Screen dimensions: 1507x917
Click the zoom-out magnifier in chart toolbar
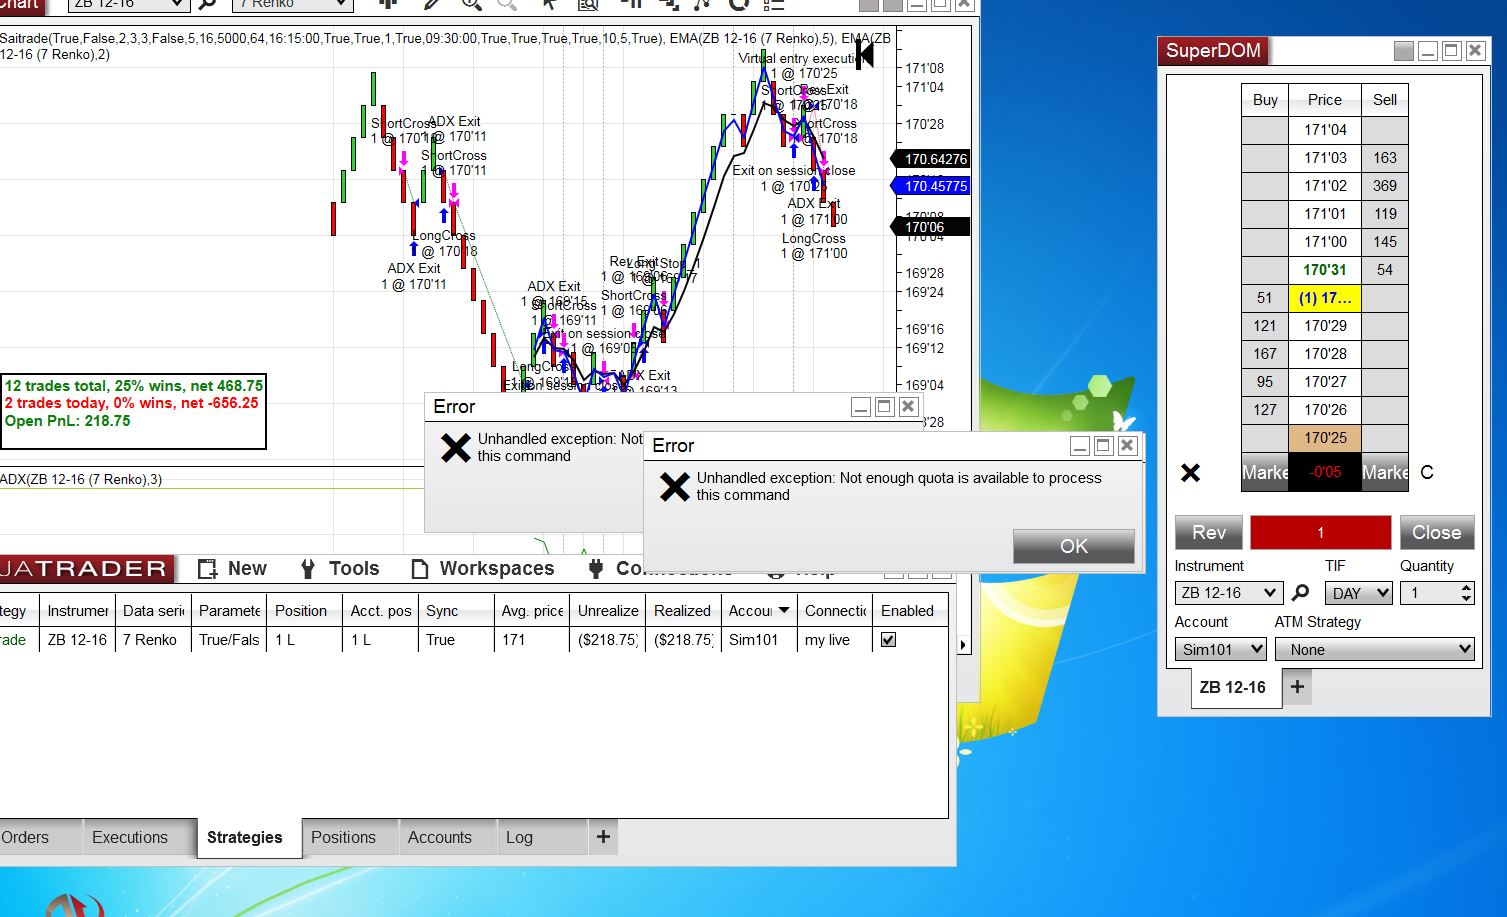click(x=507, y=3)
